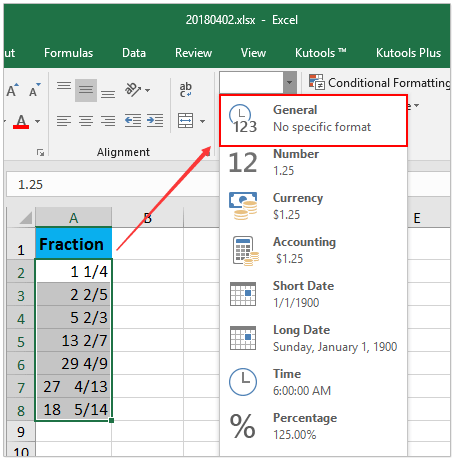Screen dimensions: 456x461
Task: Toggle Middle Align for cells
Action: 86,90
